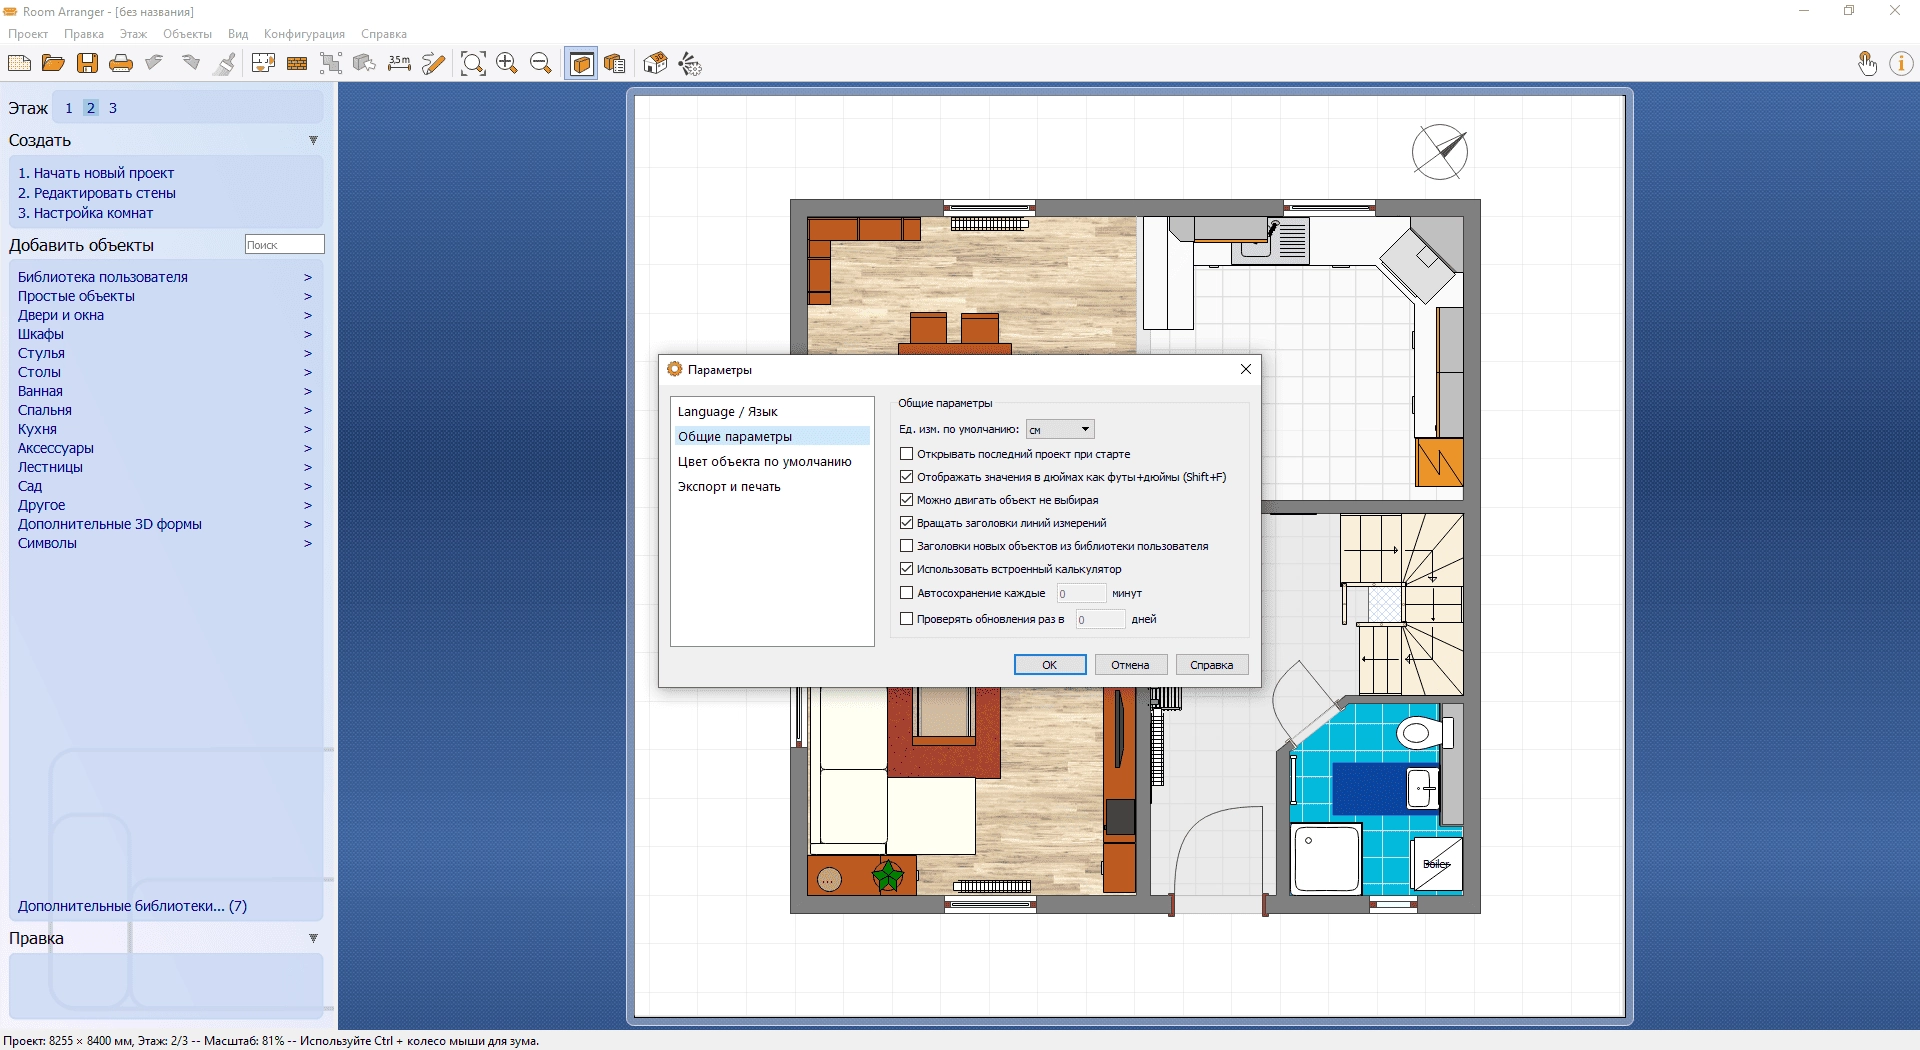The height and width of the screenshot is (1050, 1920).
Task: Open the 3D house view icon
Action: point(655,64)
